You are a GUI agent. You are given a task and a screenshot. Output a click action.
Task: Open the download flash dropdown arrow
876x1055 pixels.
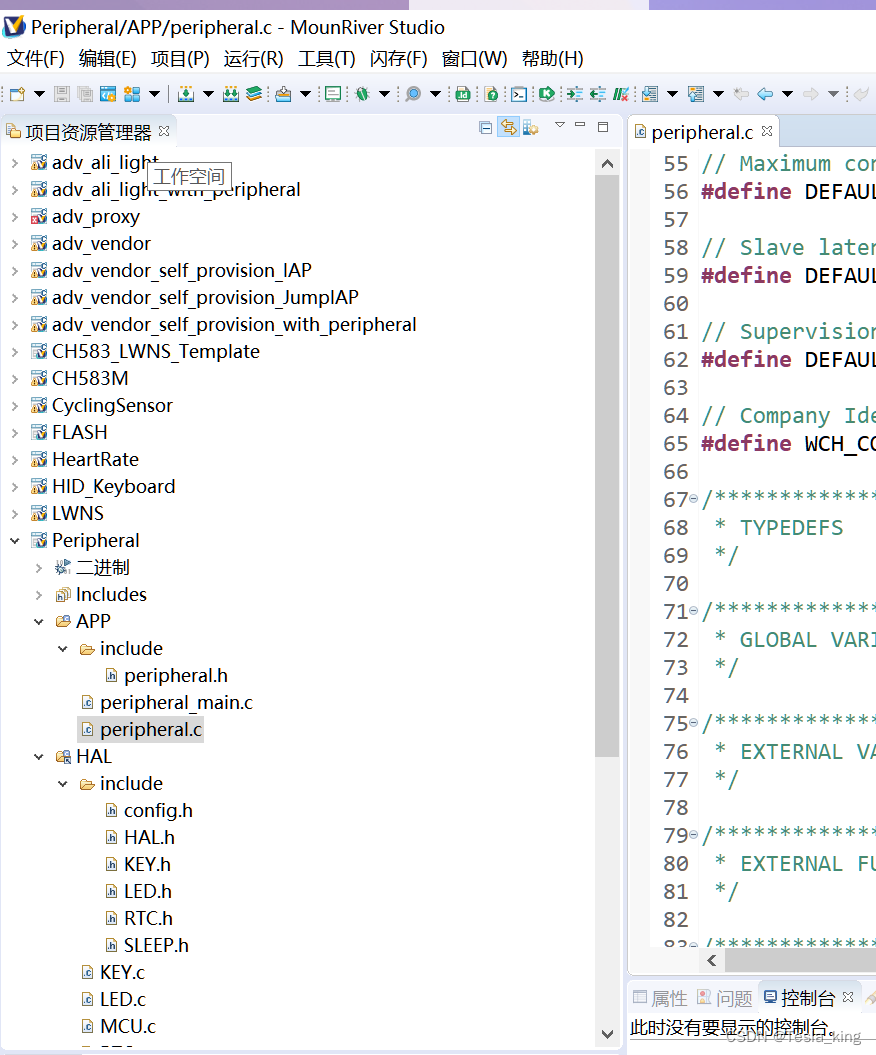[305, 94]
